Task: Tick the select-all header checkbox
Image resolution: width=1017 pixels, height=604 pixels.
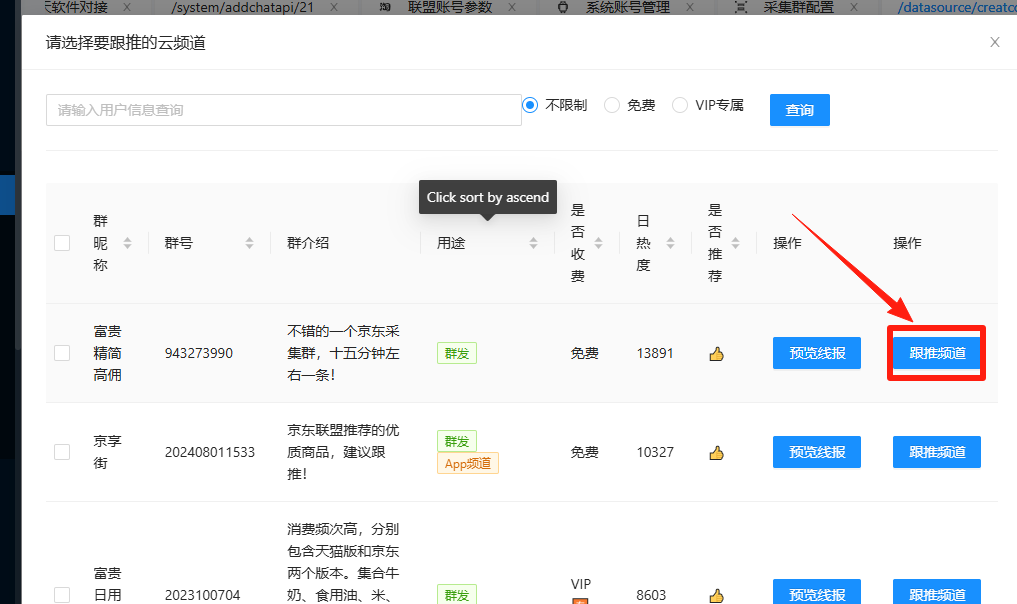Action: (x=62, y=243)
